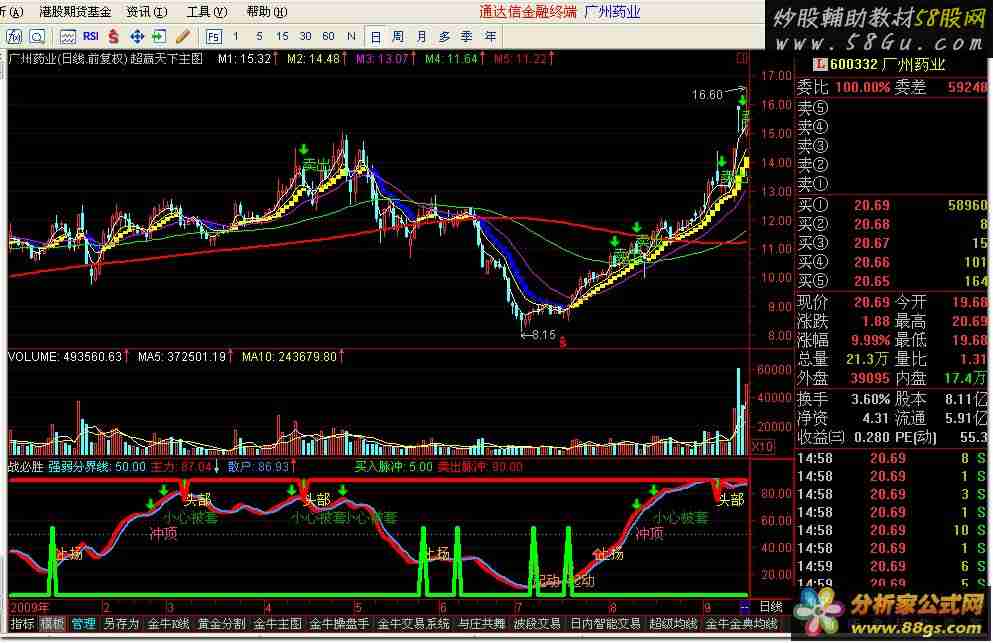Select daily 日 period
This screenshot has width=993, height=643.
376,37
